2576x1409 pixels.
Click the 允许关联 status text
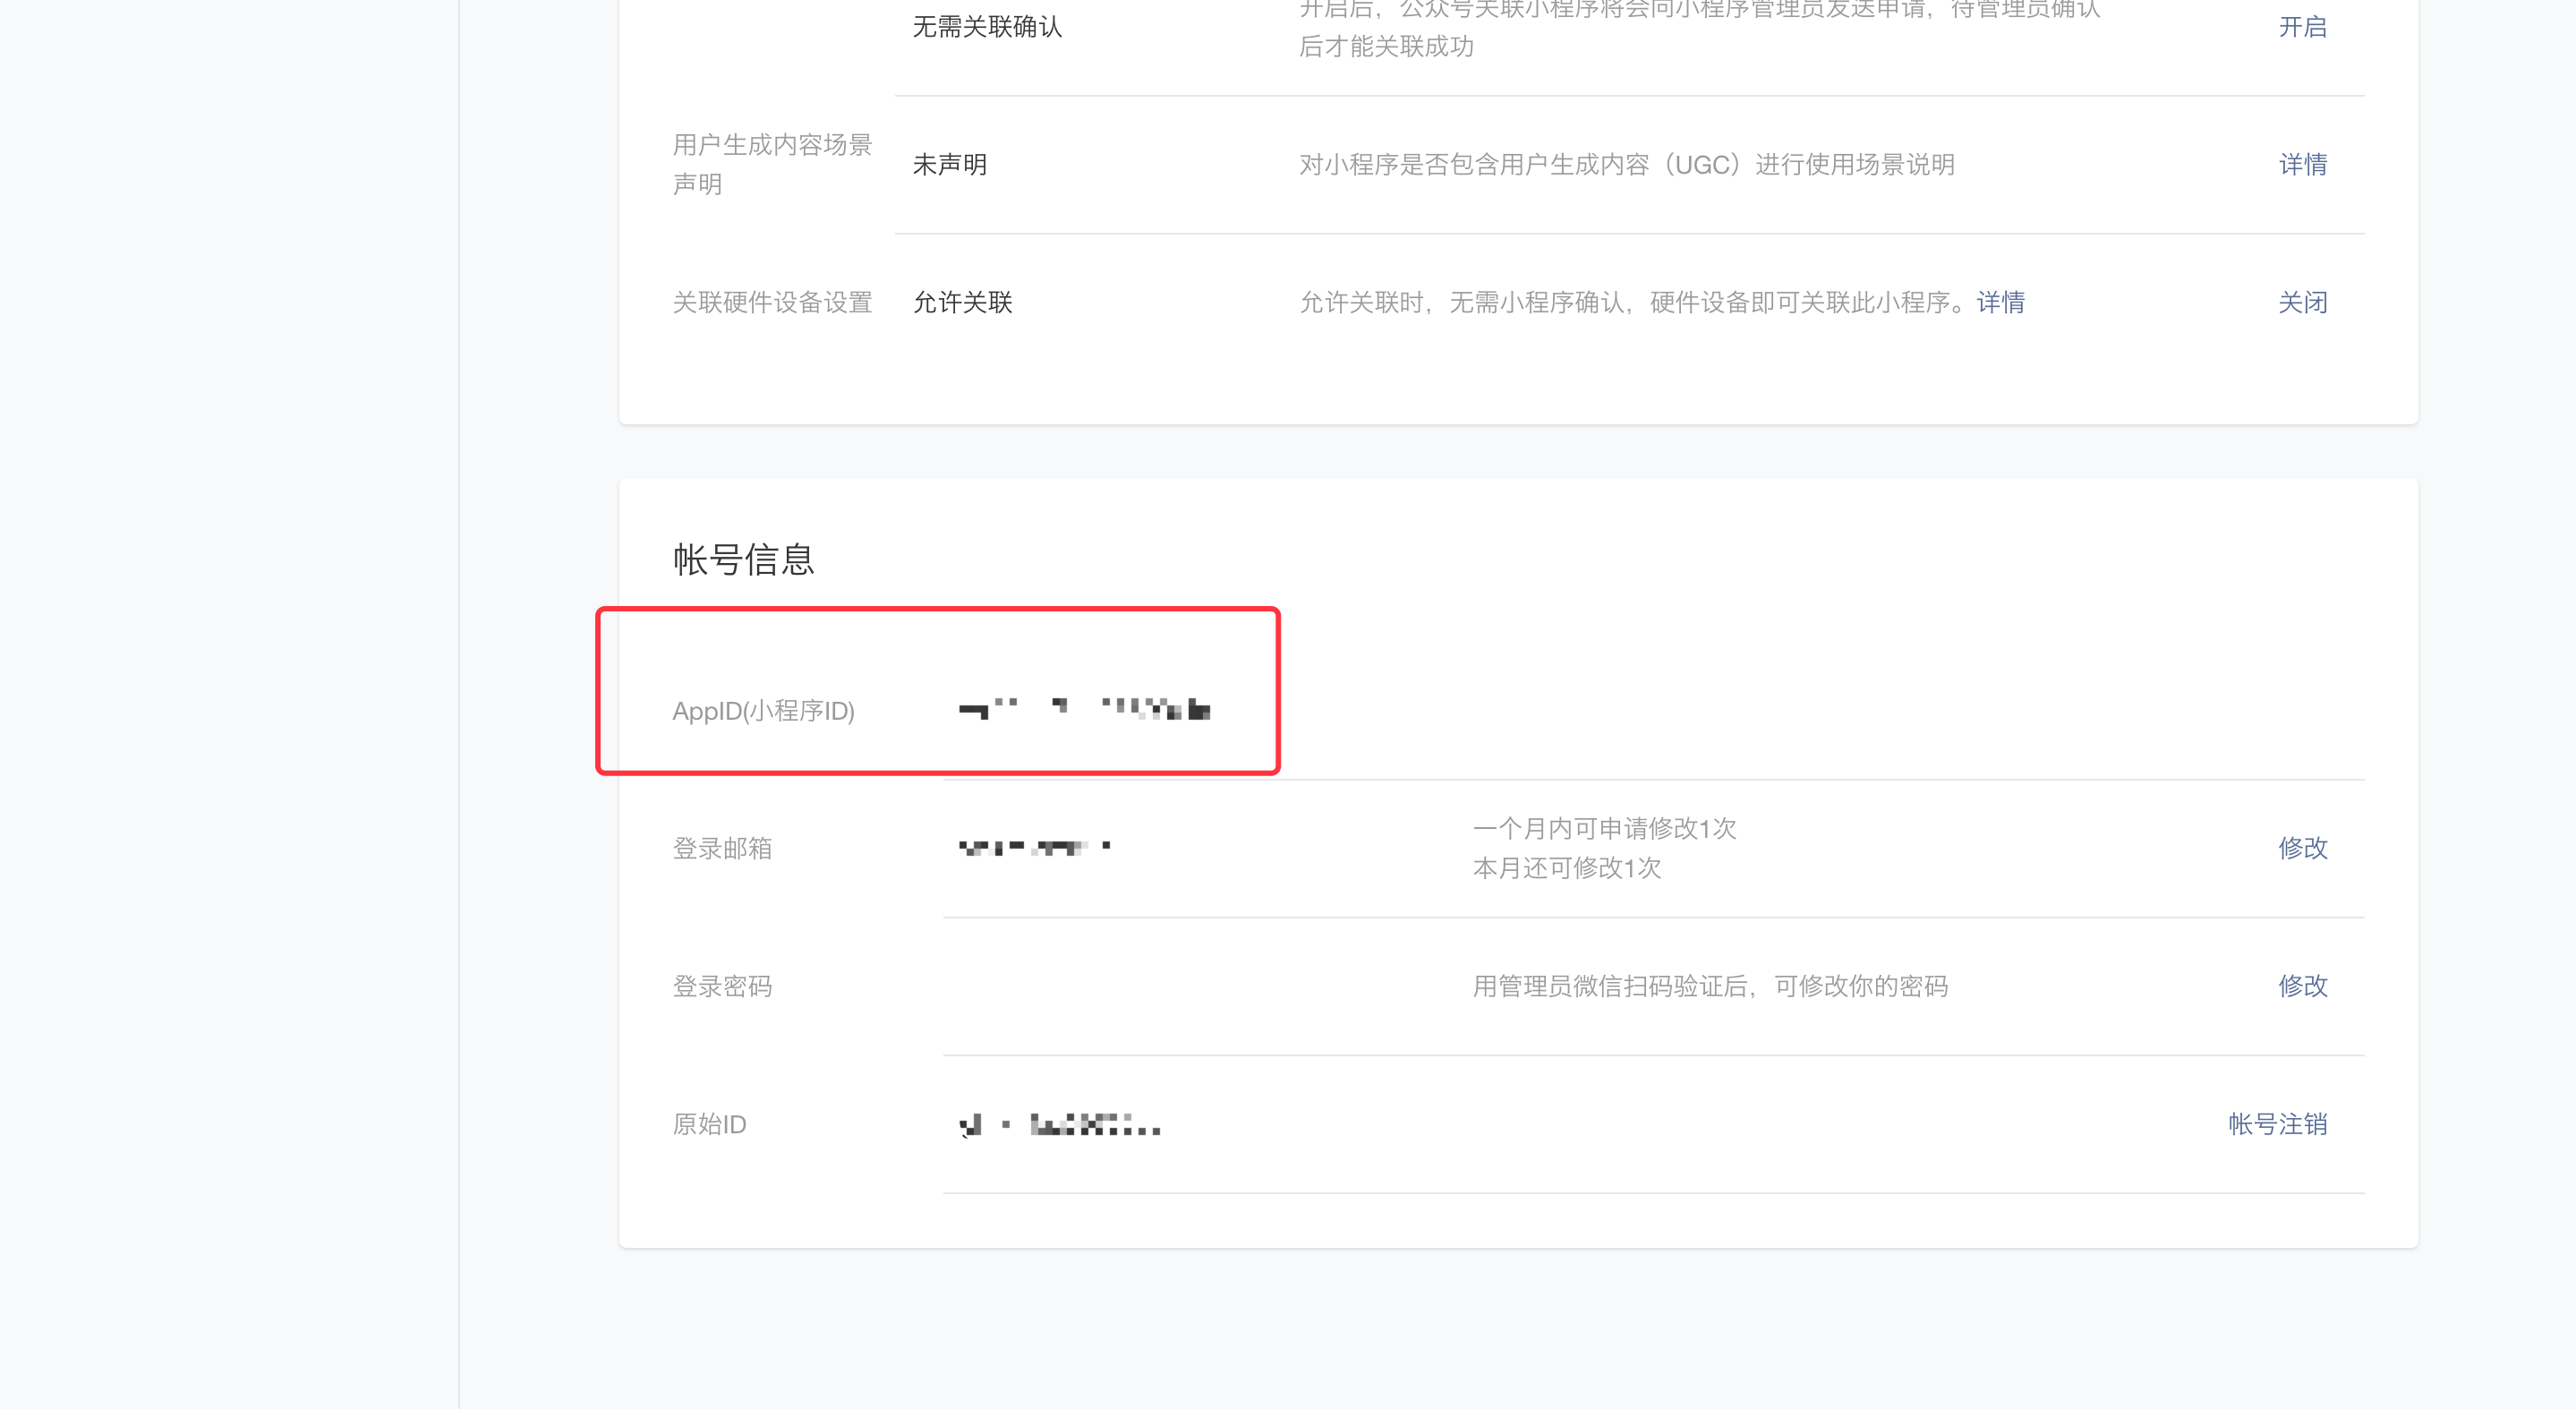[x=962, y=302]
